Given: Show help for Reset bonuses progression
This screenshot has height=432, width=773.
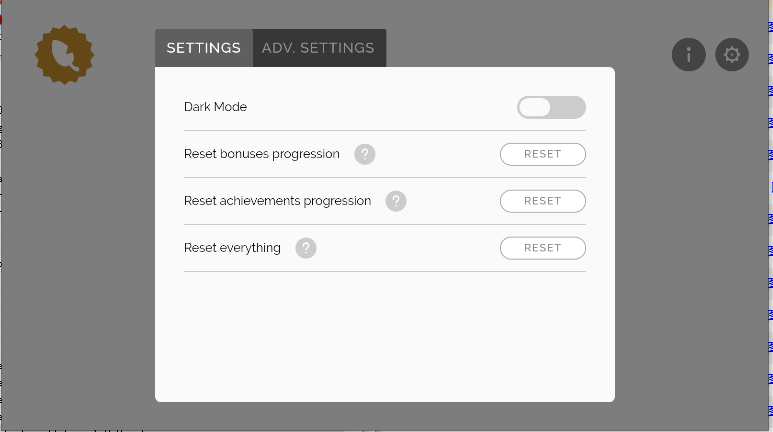Looking at the screenshot, I should (x=365, y=154).
